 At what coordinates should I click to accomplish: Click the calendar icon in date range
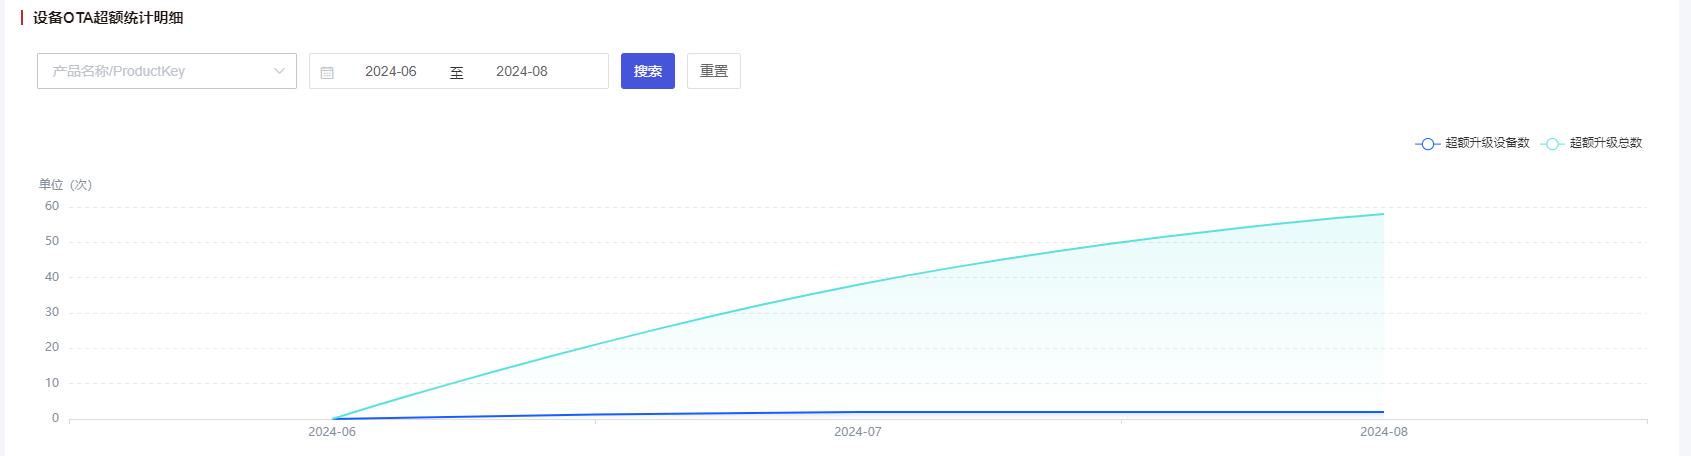point(327,72)
